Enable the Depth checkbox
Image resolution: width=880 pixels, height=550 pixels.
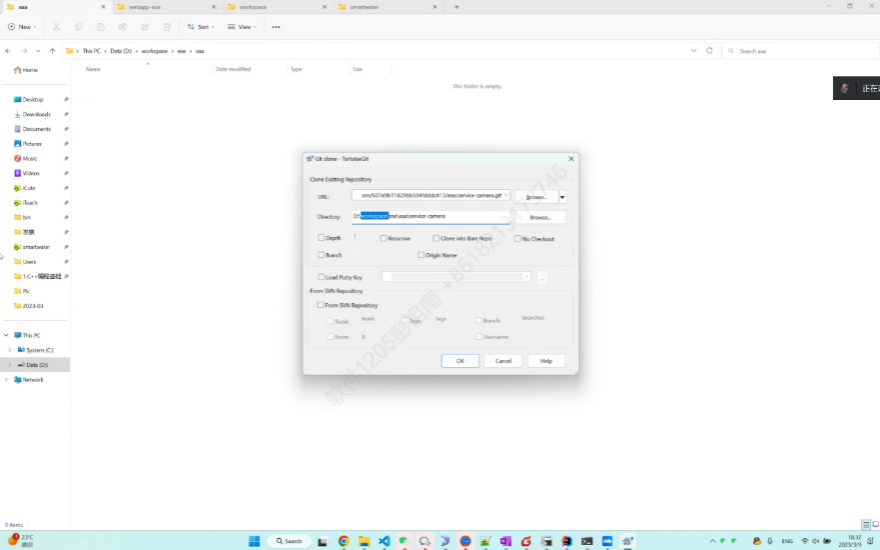(x=321, y=238)
